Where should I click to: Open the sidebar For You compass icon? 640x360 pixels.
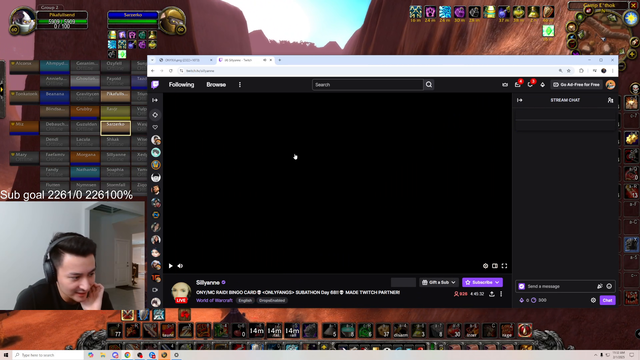point(155,115)
